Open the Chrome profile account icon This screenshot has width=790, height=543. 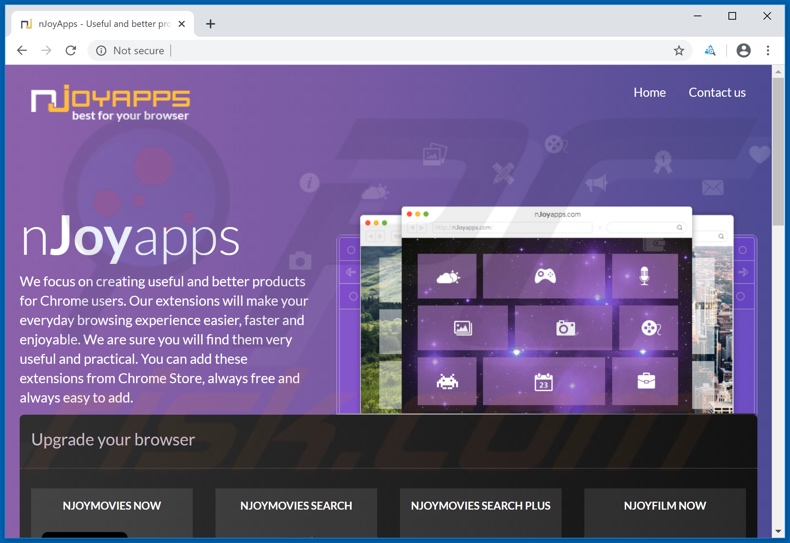coord(743,50)
